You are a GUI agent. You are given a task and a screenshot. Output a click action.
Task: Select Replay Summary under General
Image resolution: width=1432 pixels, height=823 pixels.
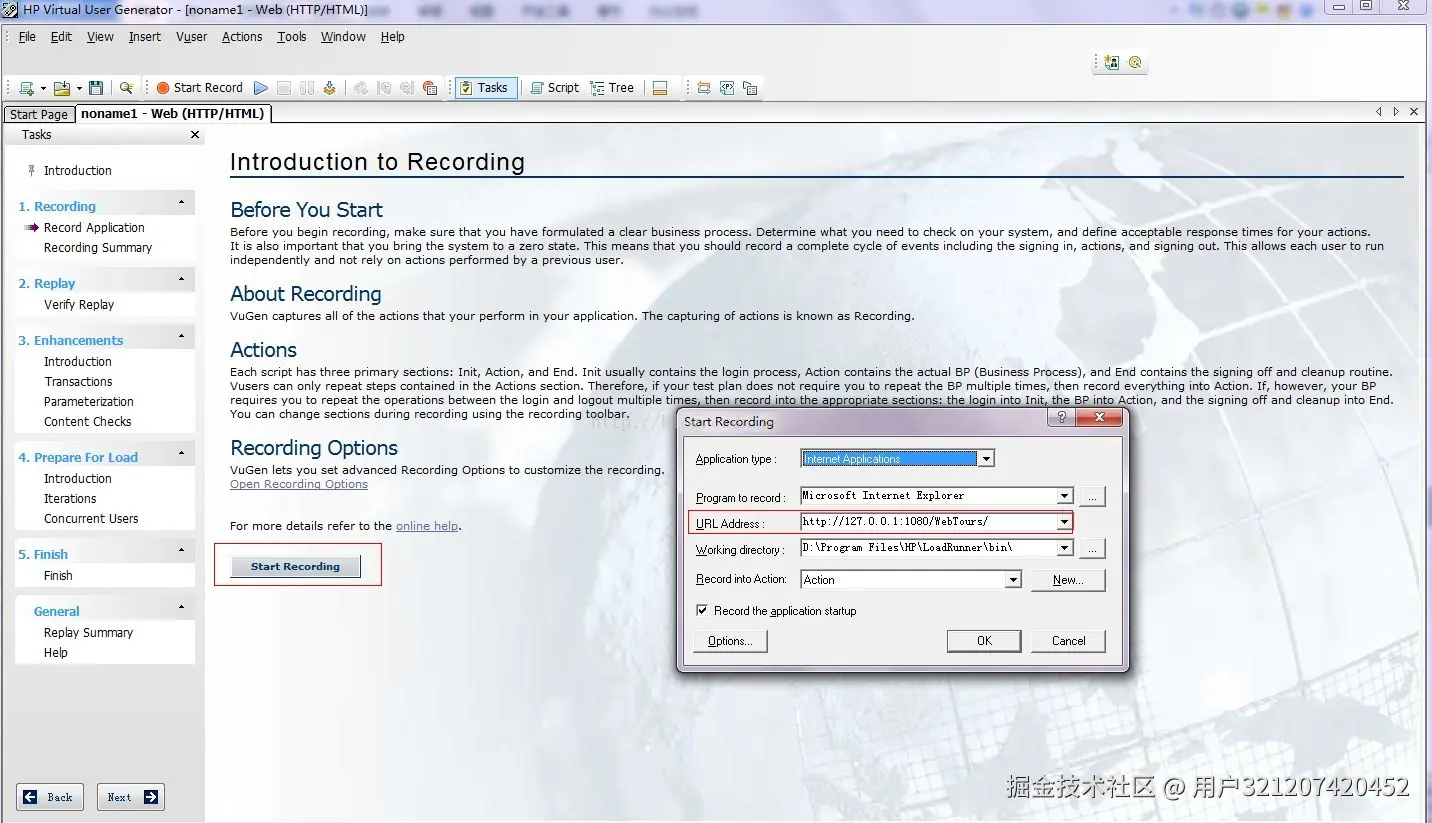(88, 633)
